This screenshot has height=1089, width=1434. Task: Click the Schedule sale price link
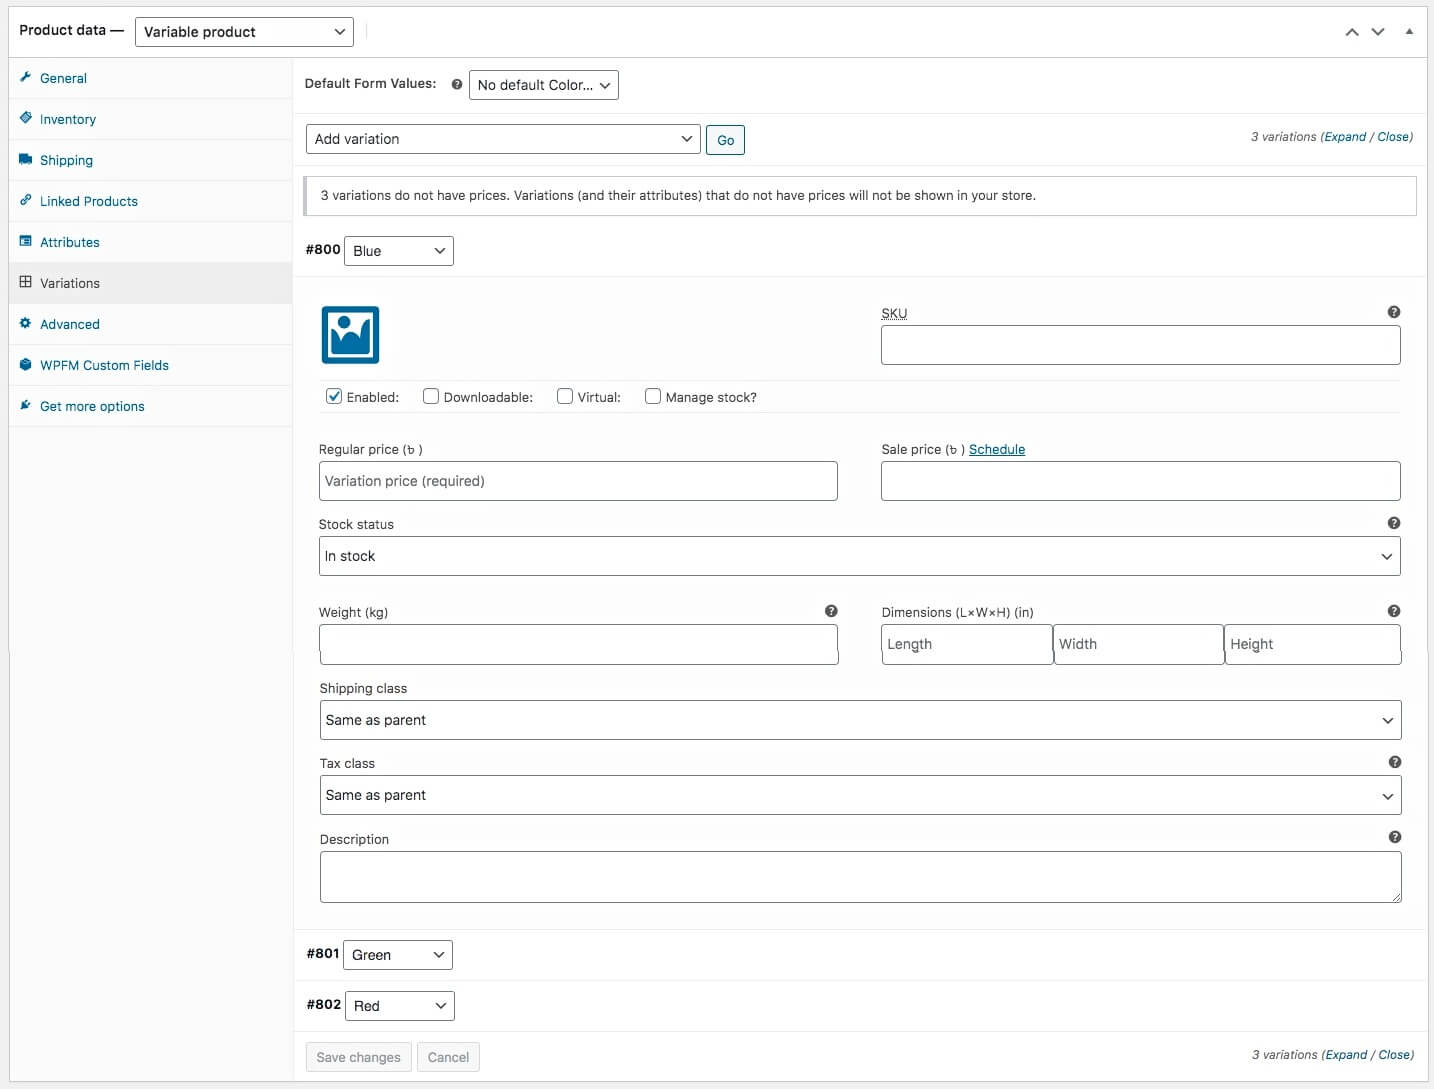click(996, 449)
